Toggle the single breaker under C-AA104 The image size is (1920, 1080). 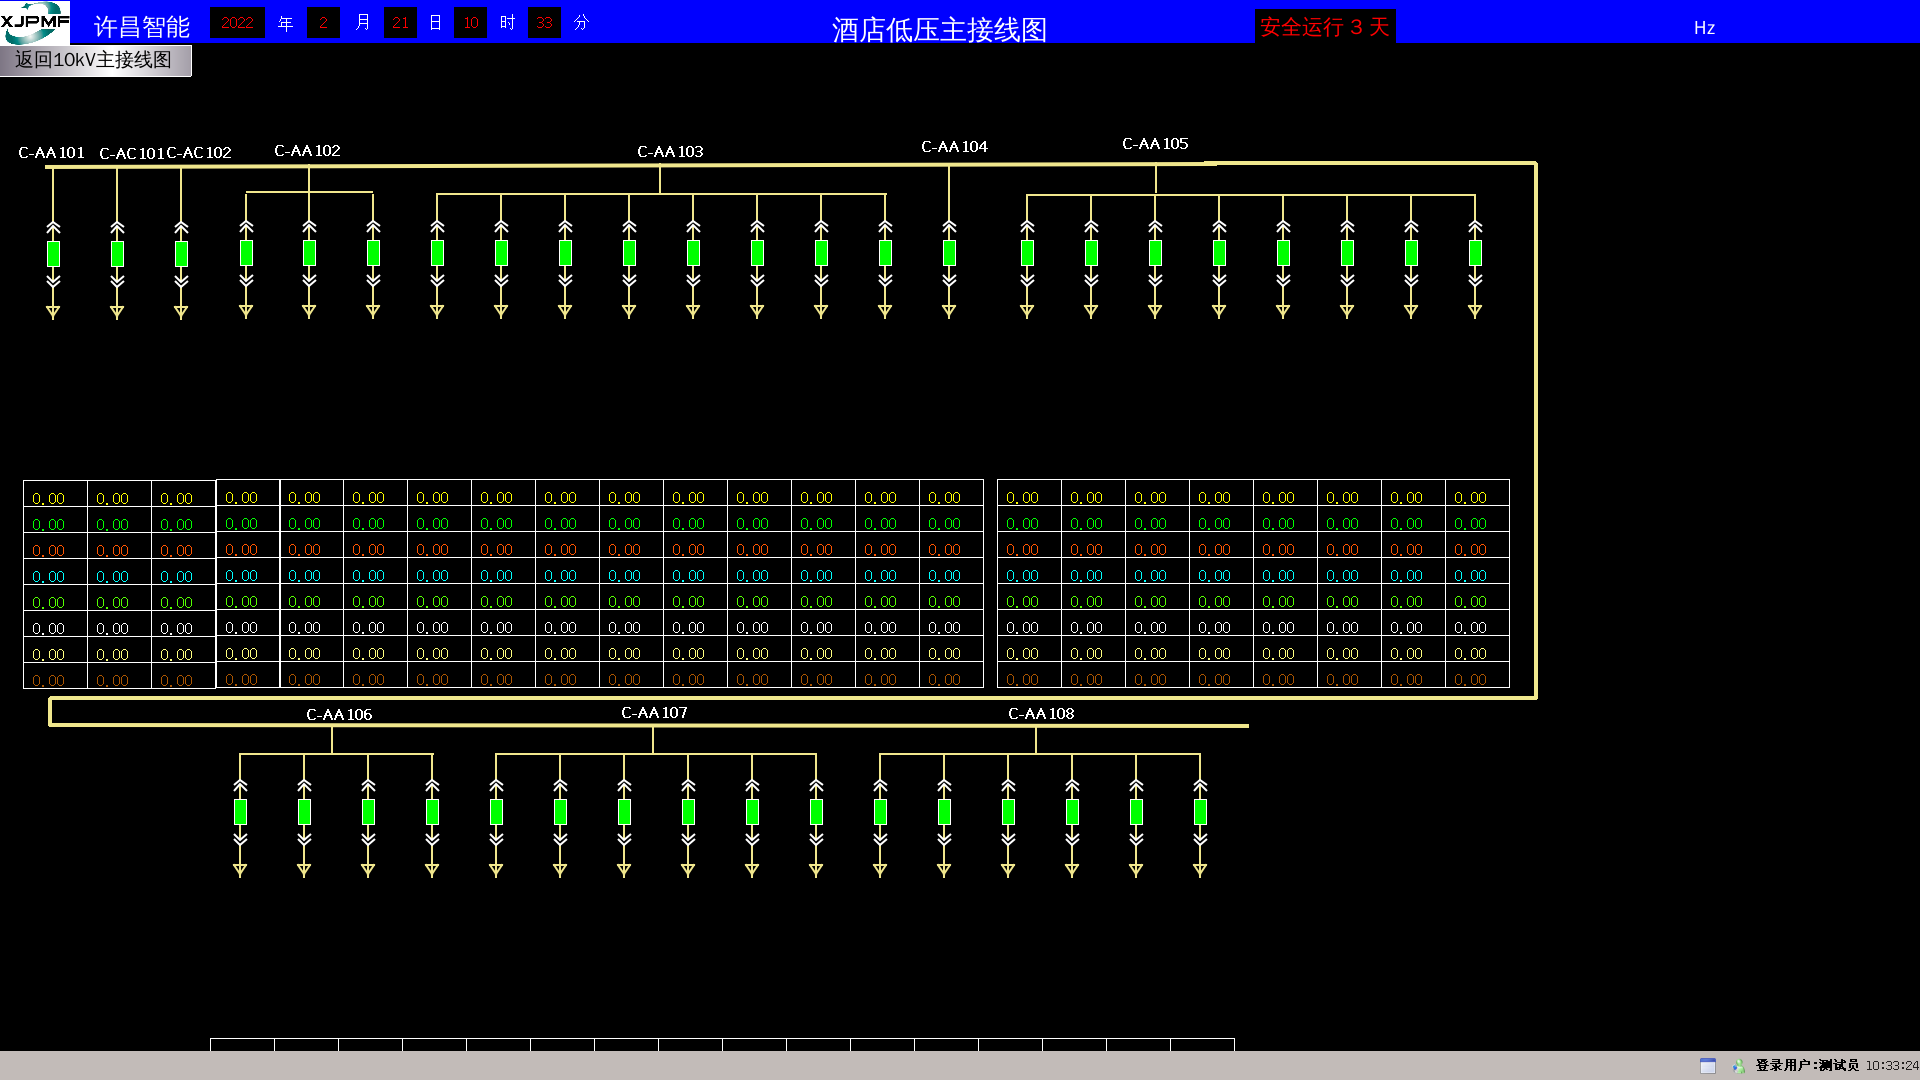click(x=949, y=253)
